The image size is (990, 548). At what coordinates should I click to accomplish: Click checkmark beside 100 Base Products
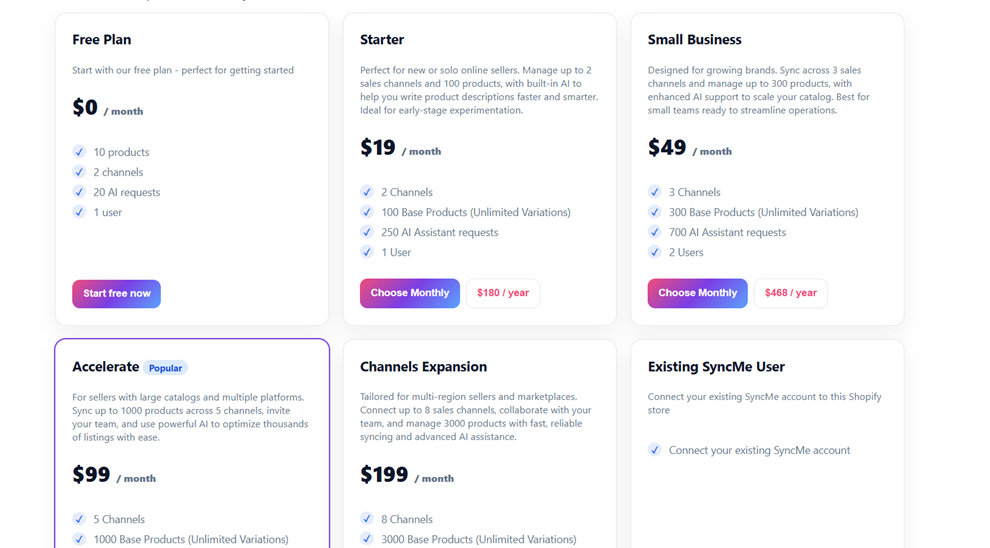coord(367,212)
